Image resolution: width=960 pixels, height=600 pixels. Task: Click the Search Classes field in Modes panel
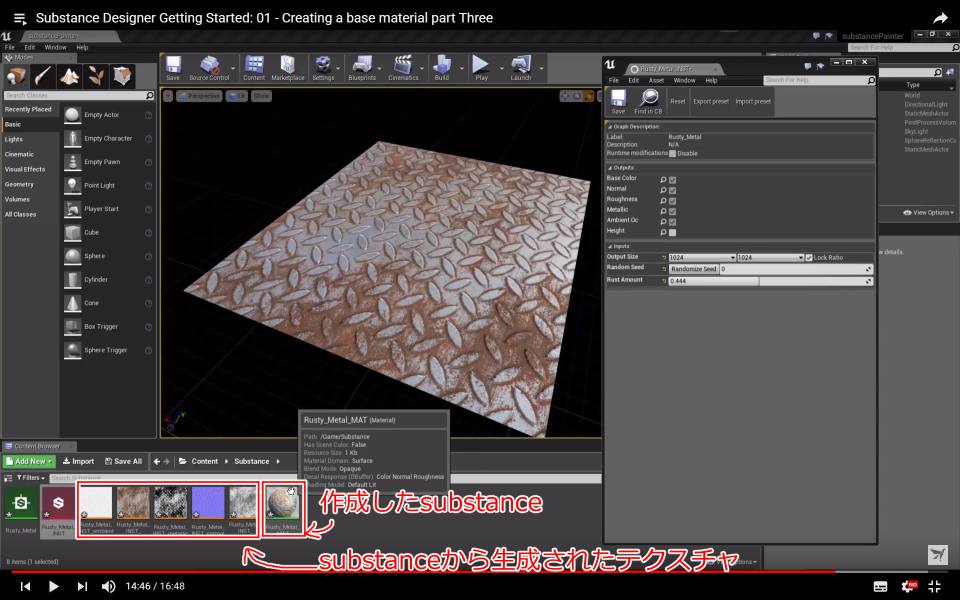[x=78, y=96]
